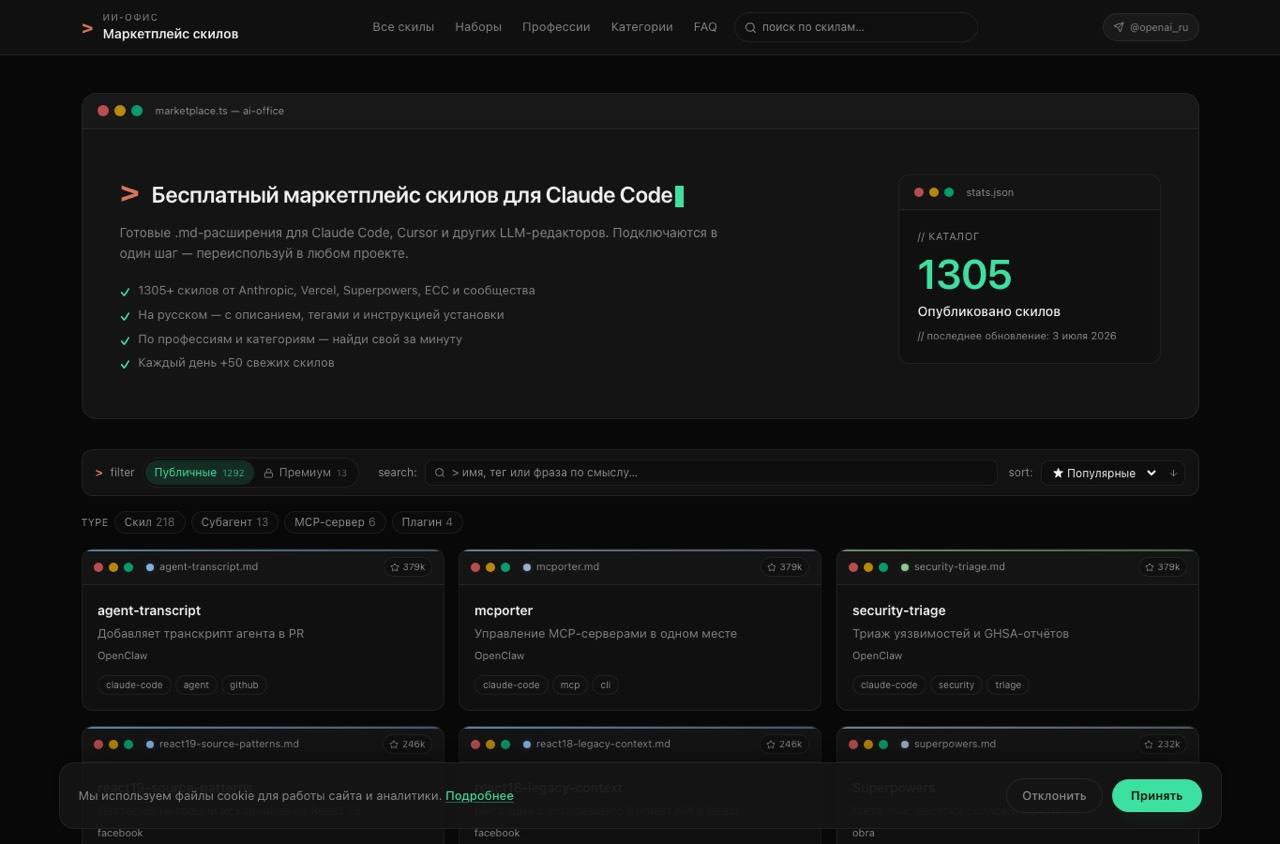Navigate to Категории
Image resolution: width=1280 pixels, height=844 pixels.
point(642,27)
